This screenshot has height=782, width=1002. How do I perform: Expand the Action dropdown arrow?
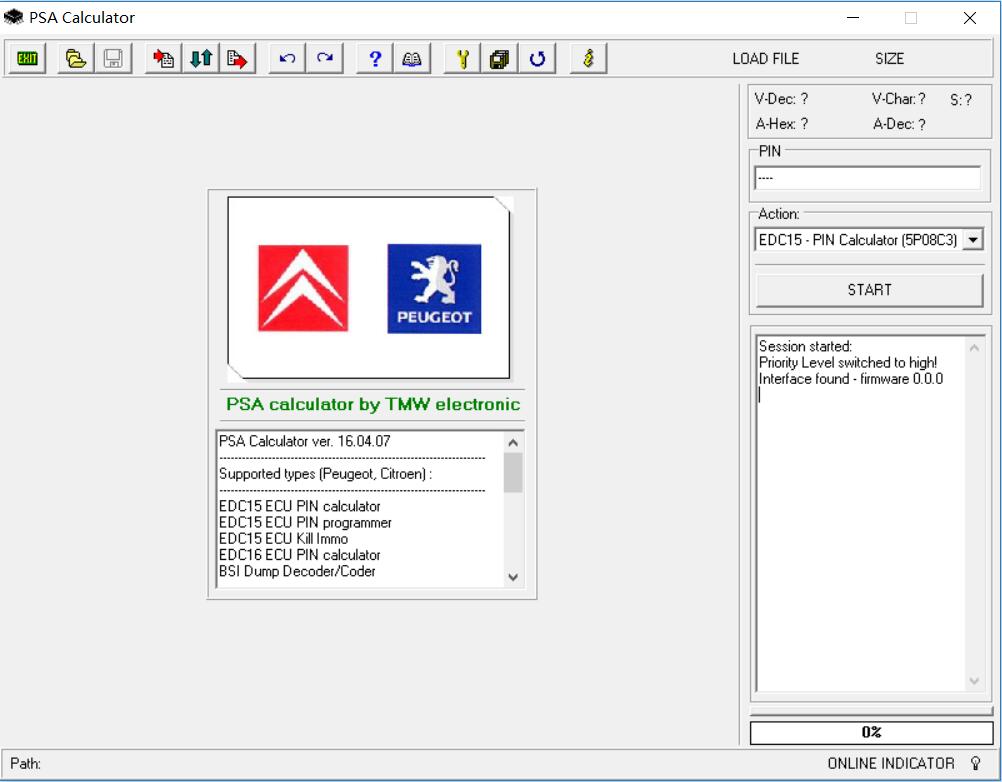(x=973, y=240)
